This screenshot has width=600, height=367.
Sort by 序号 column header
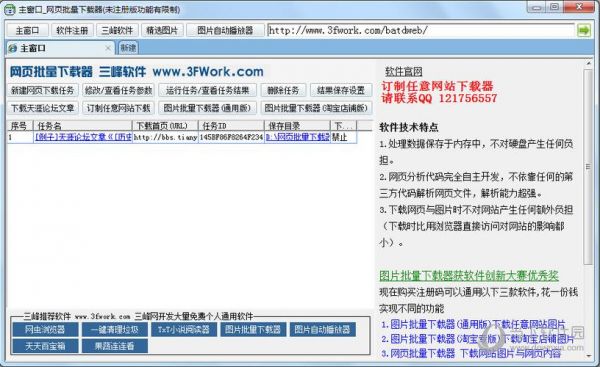point(20,126)
